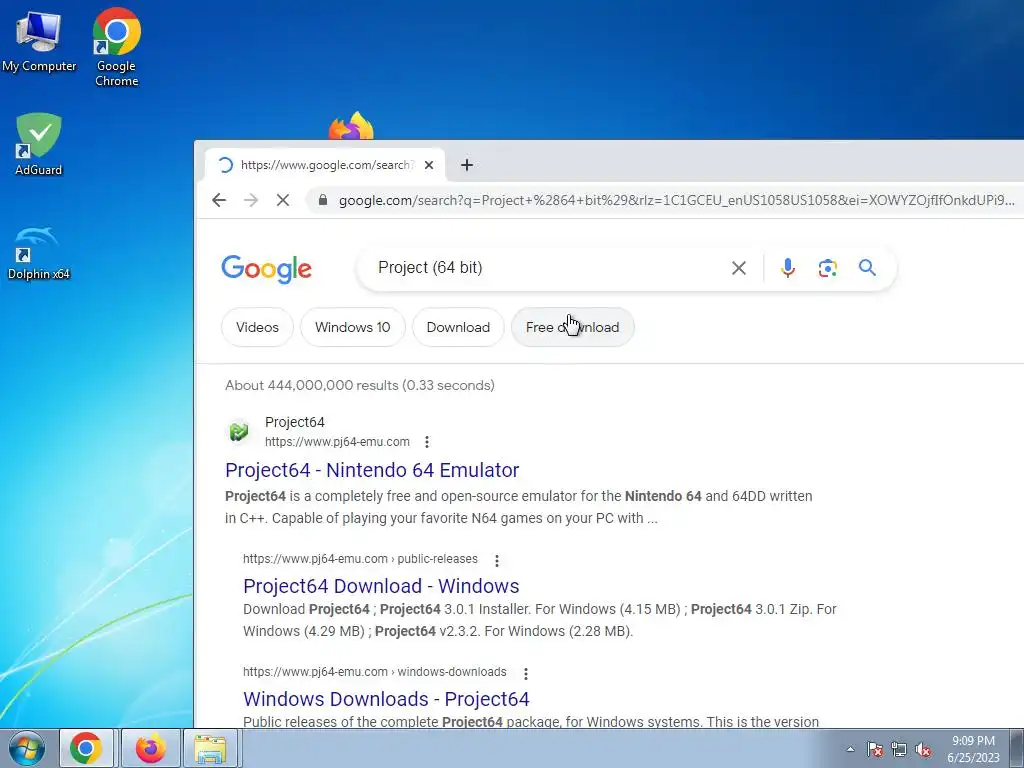
Task: Open Action Center flag icon
Action: [875, 749]
